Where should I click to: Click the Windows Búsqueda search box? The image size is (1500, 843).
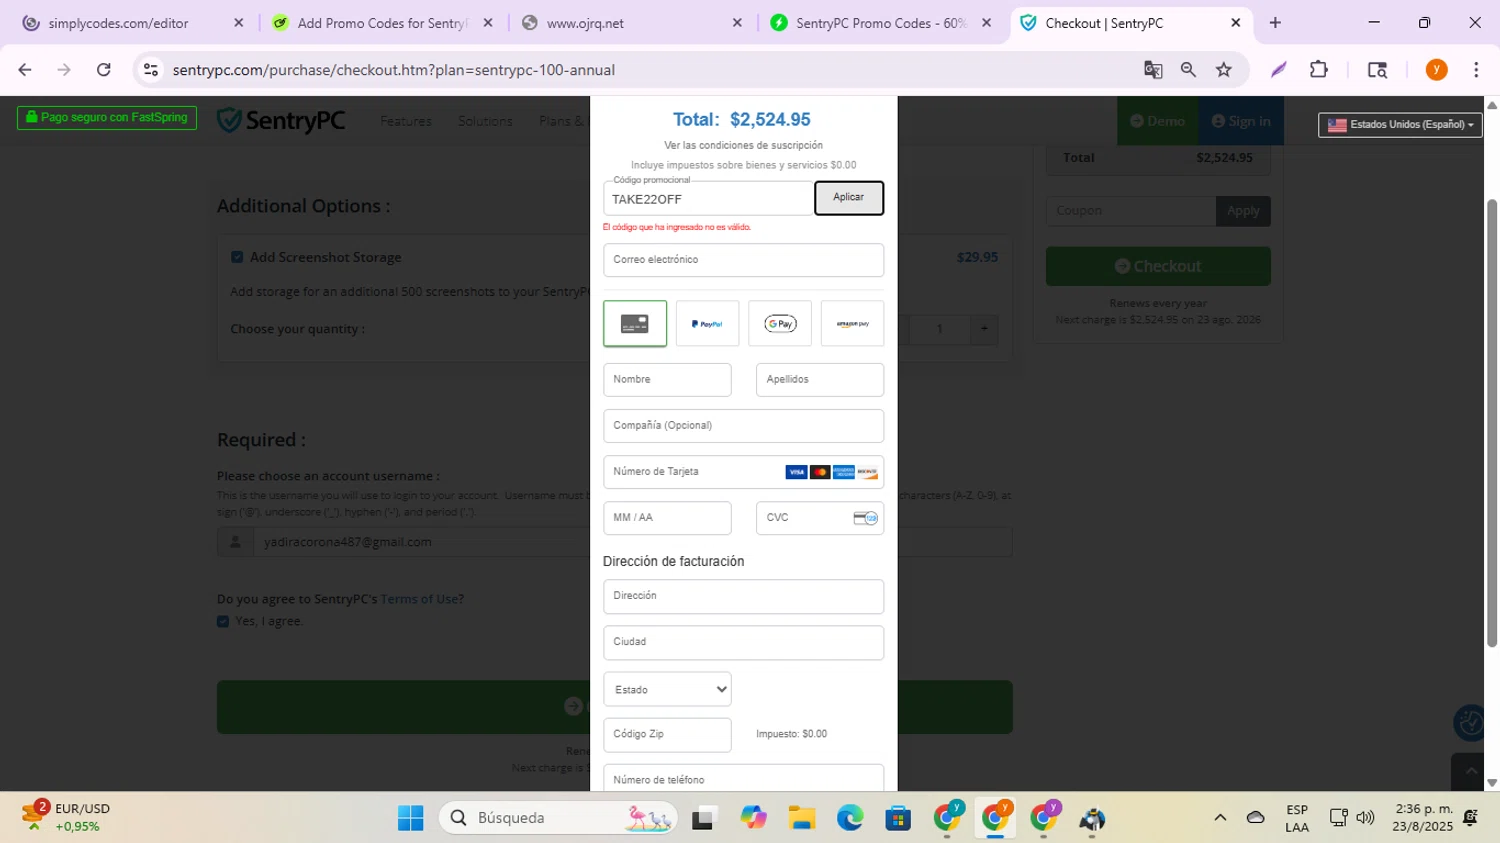click(558, 818)
